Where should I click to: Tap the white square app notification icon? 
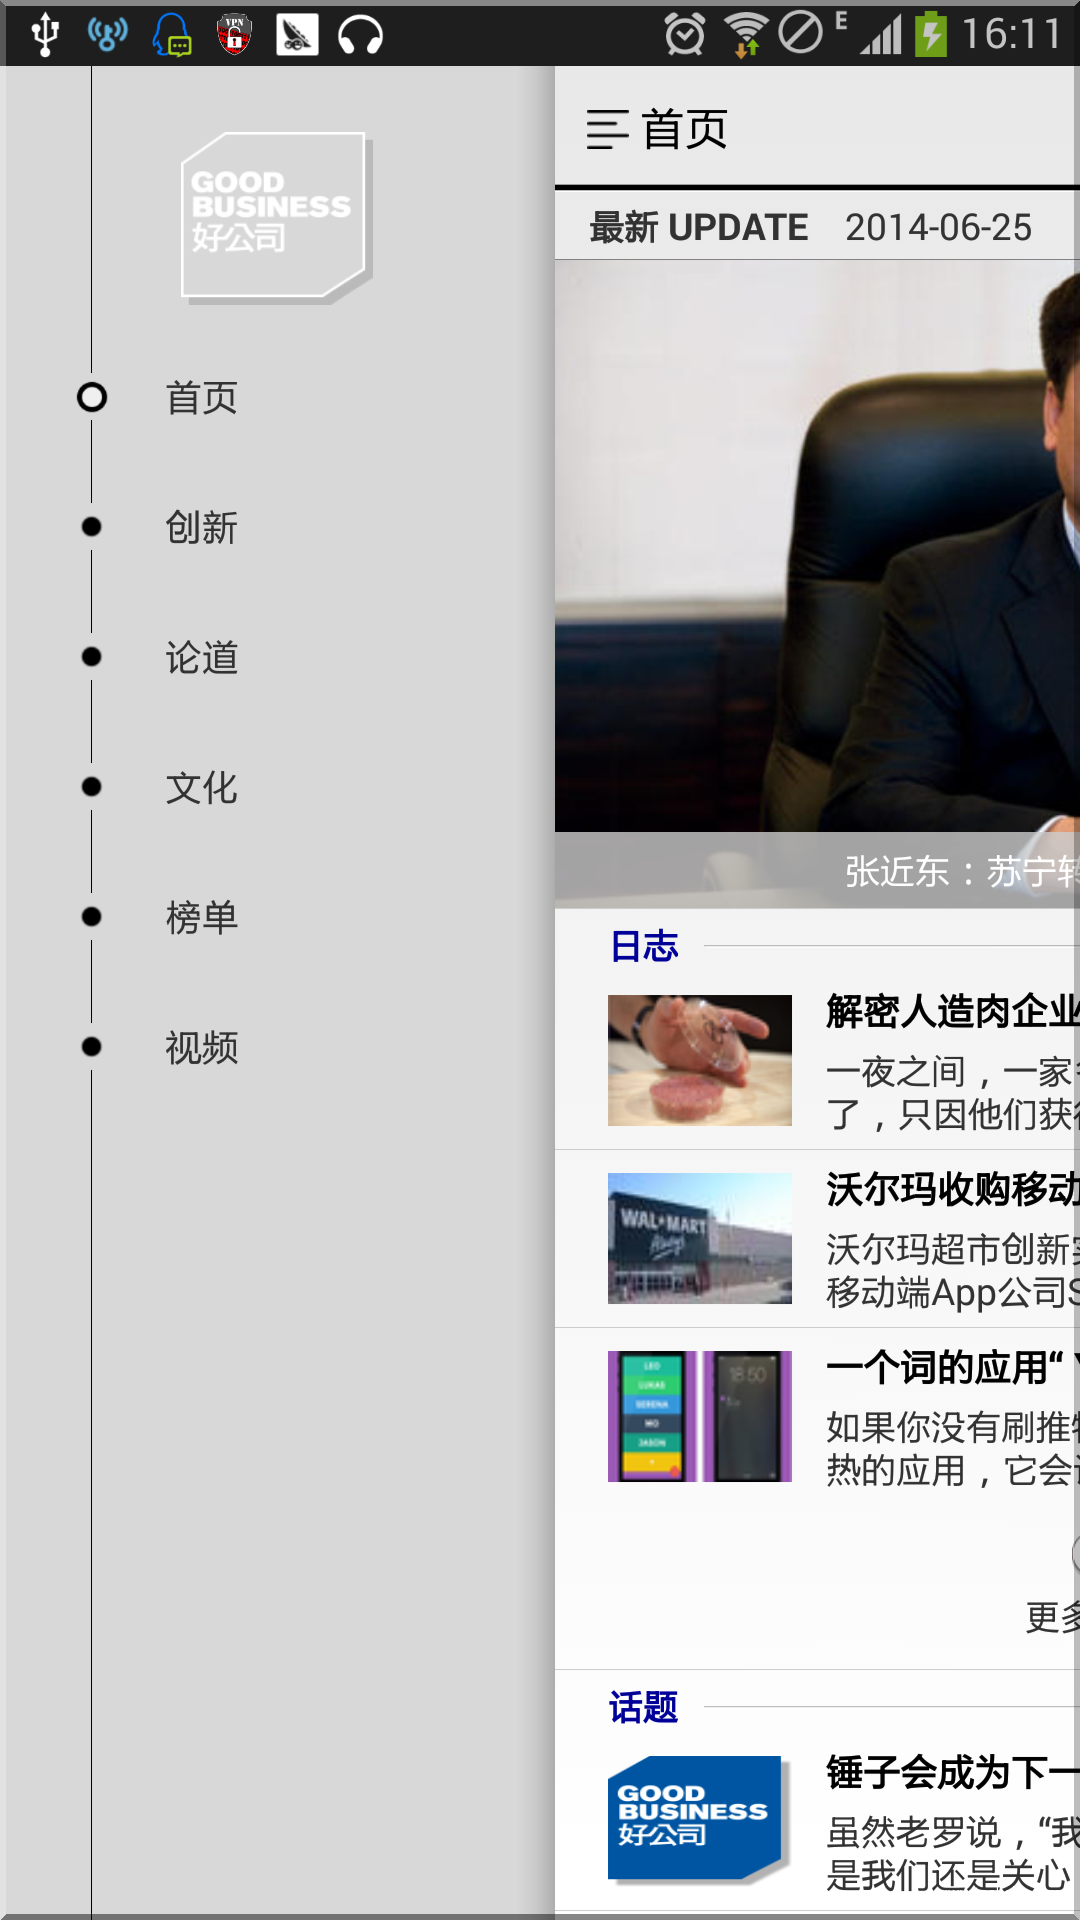(297, 34)
